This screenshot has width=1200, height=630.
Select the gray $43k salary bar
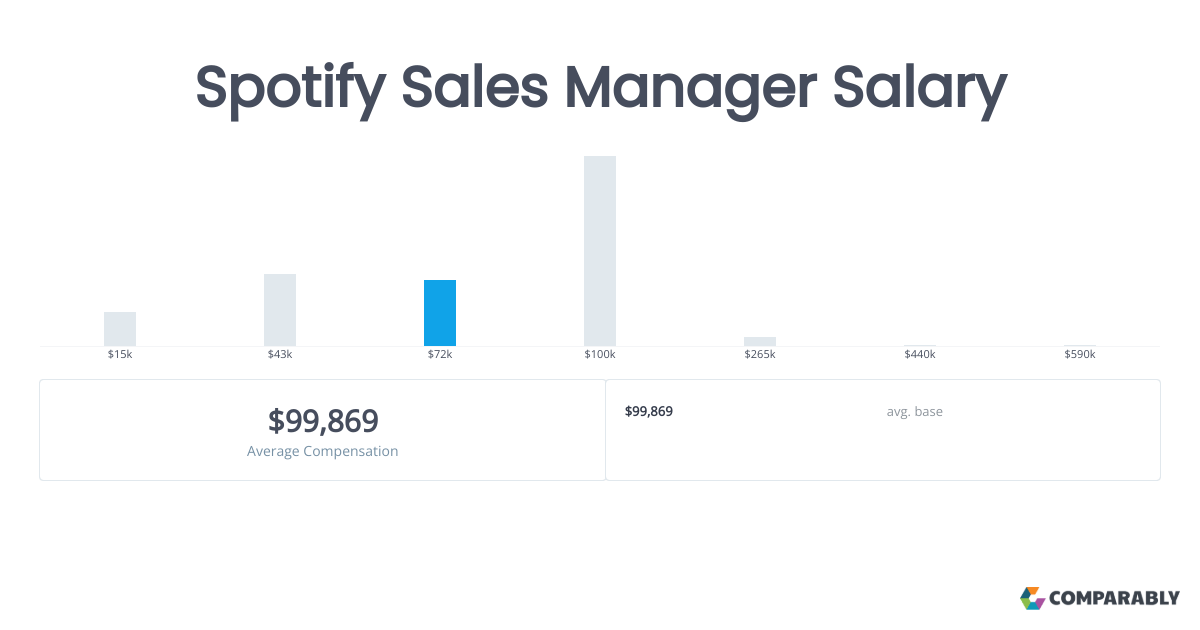pos(280,310)
